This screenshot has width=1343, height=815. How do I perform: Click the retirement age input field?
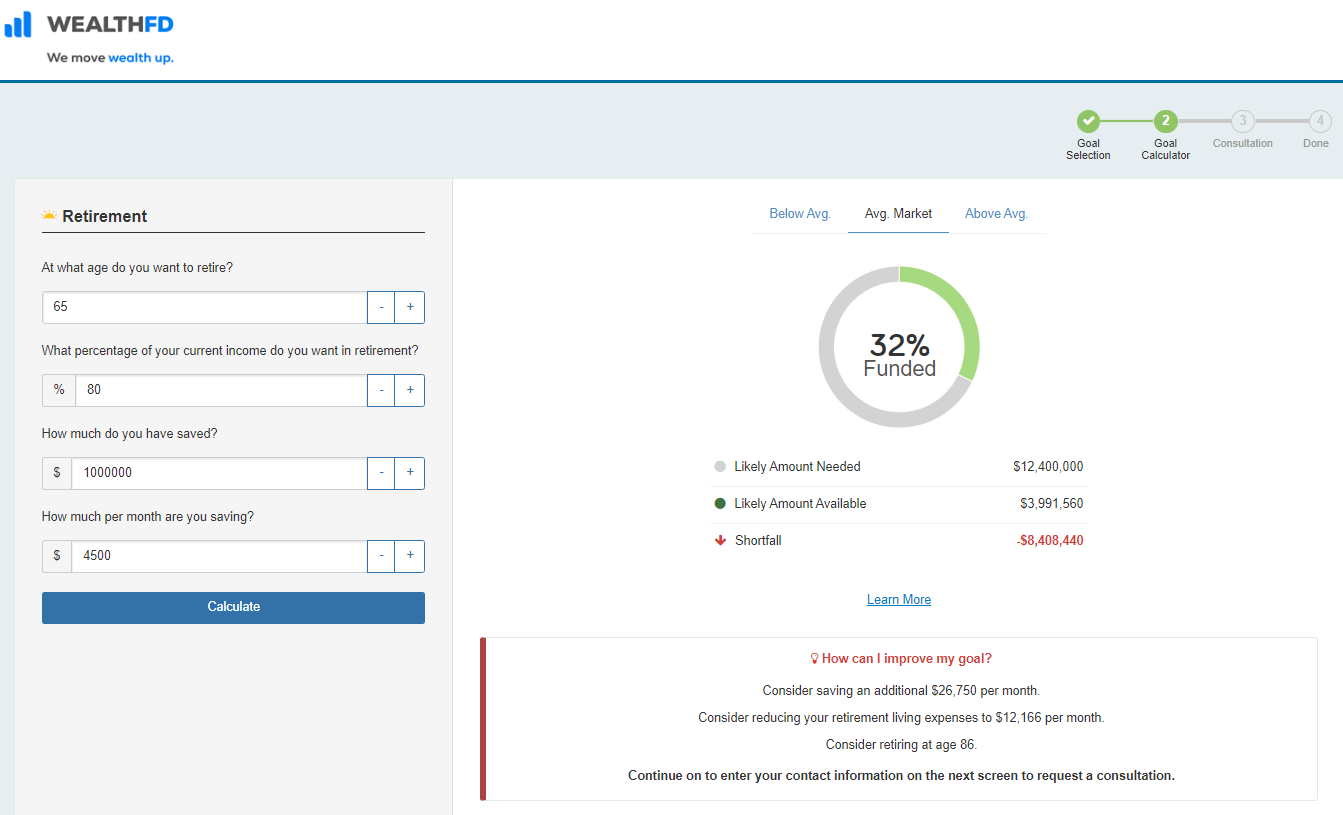pos(205,307)
